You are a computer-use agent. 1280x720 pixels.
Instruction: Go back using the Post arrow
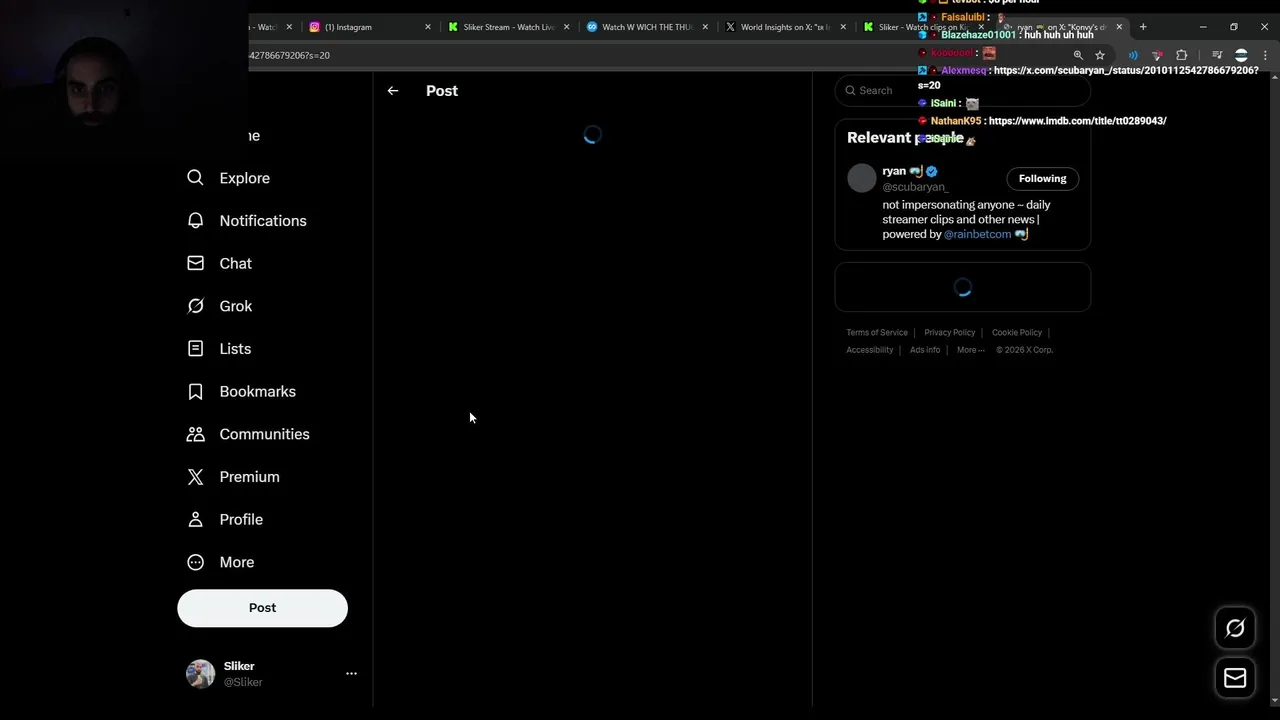393,91
